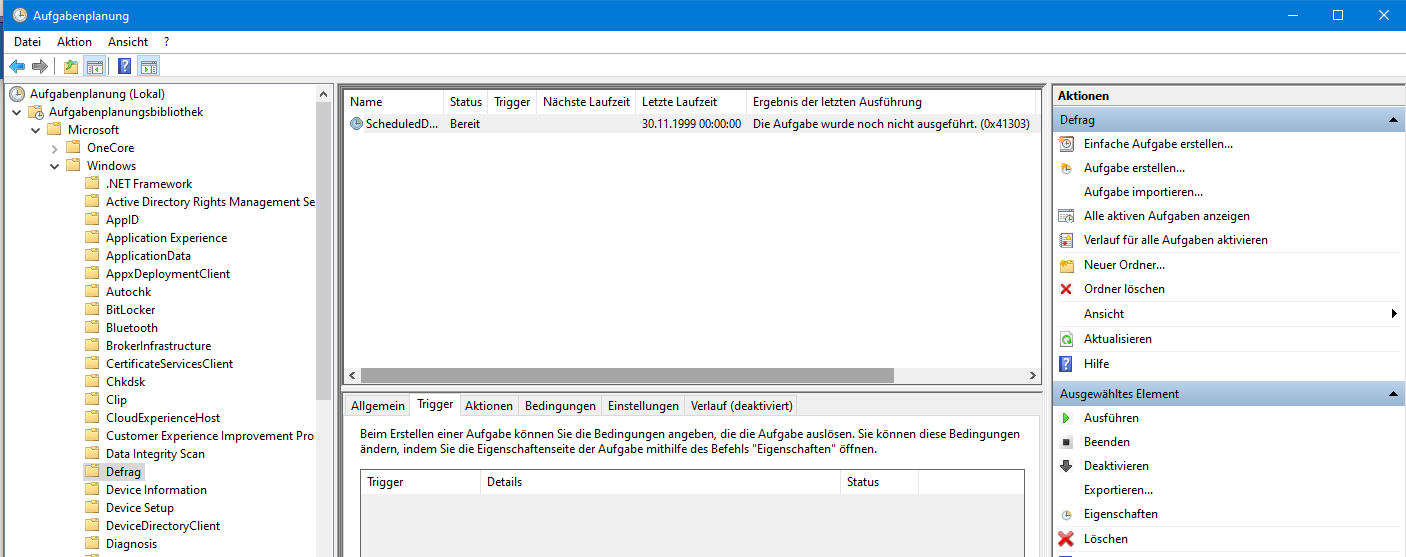
Task: Select the Bluetooth folder
Action: (x=132, y=328)
